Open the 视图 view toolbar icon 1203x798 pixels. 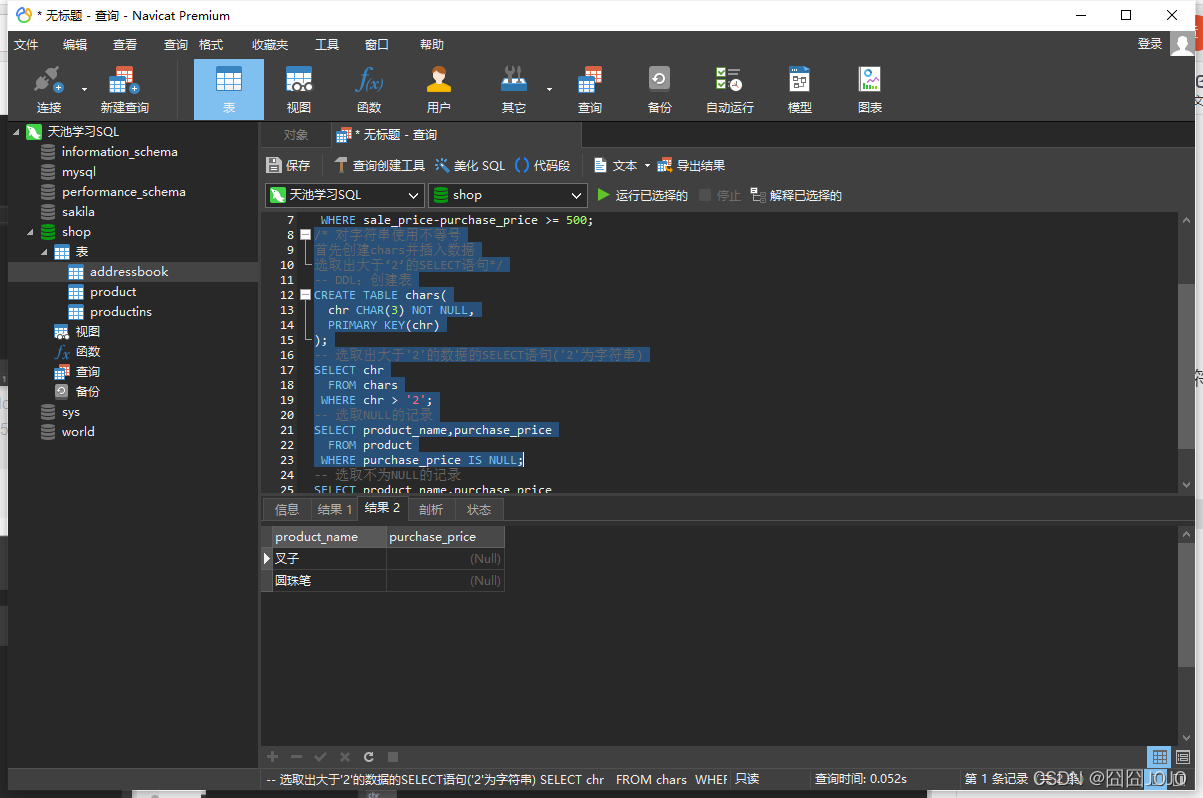[299, 90]
